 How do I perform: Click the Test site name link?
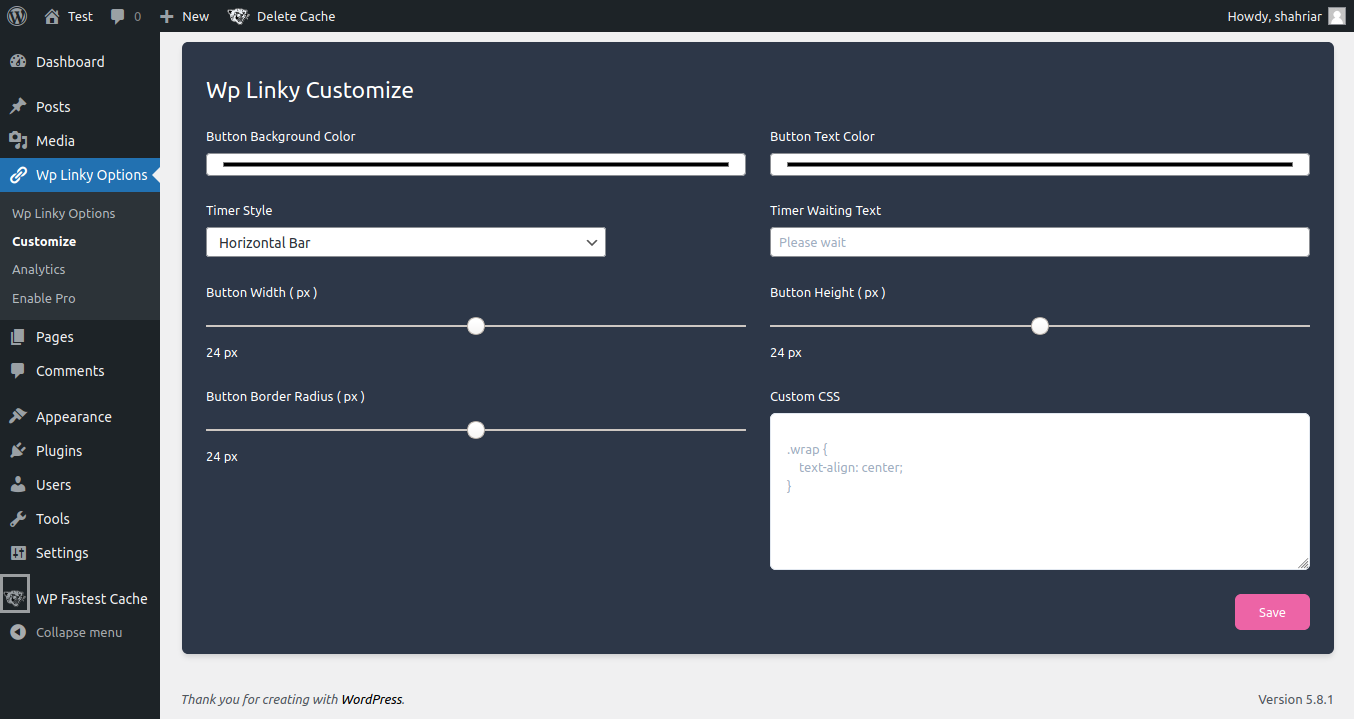coord(80,16)
